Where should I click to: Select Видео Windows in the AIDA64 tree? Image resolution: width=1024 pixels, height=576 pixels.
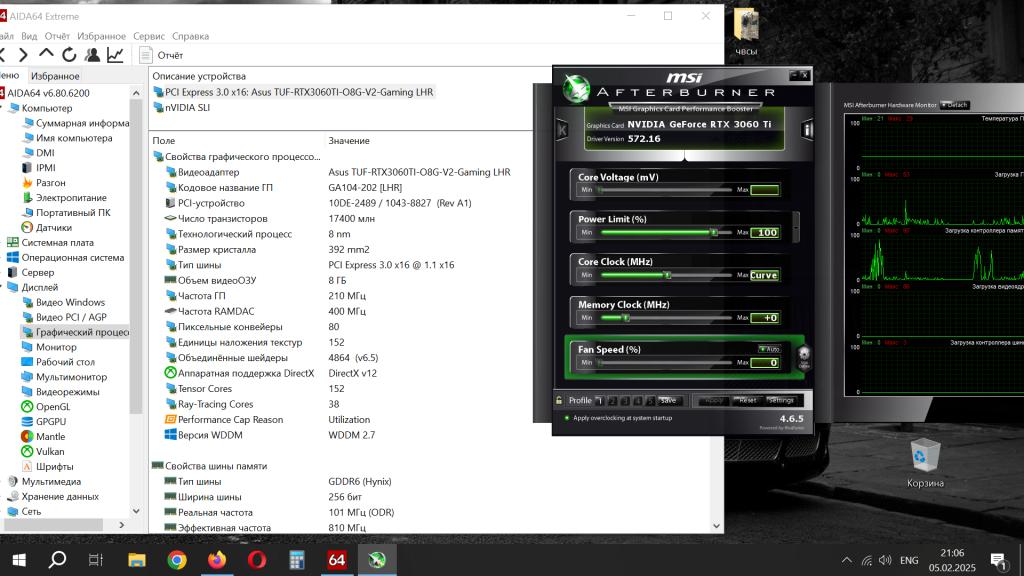[x=63, y=302]
